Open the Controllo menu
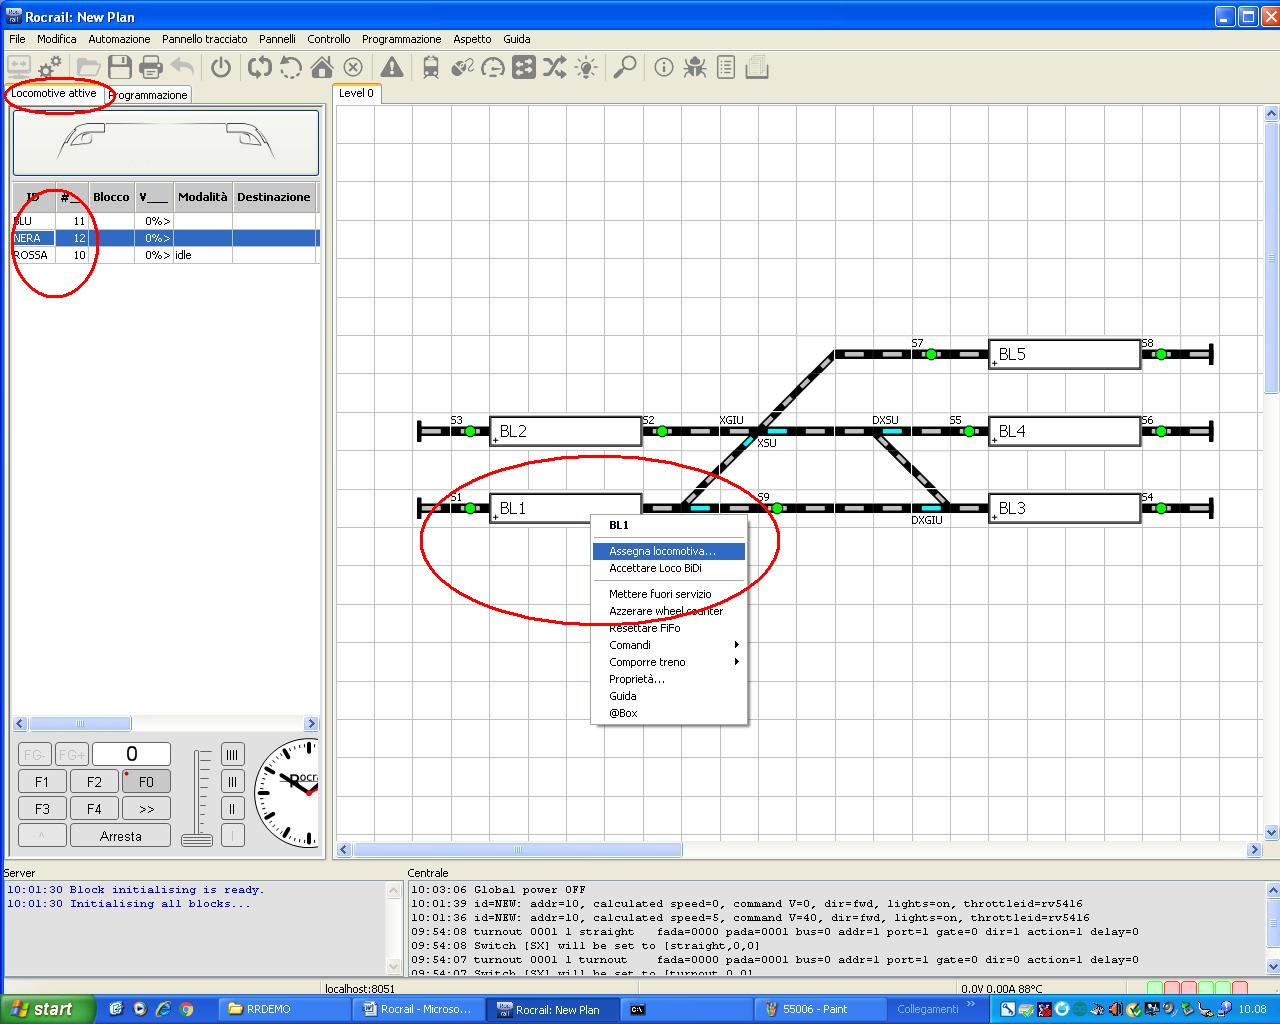The height and width of the screenshot is (1024, 1280). point(329,39)
